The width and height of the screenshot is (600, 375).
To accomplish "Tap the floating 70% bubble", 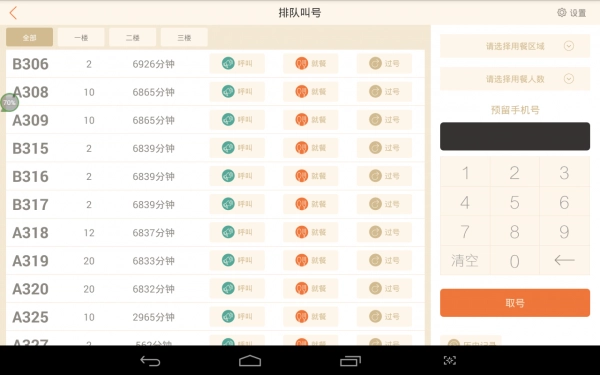I will pyautogui.click(x=9, y=102).
